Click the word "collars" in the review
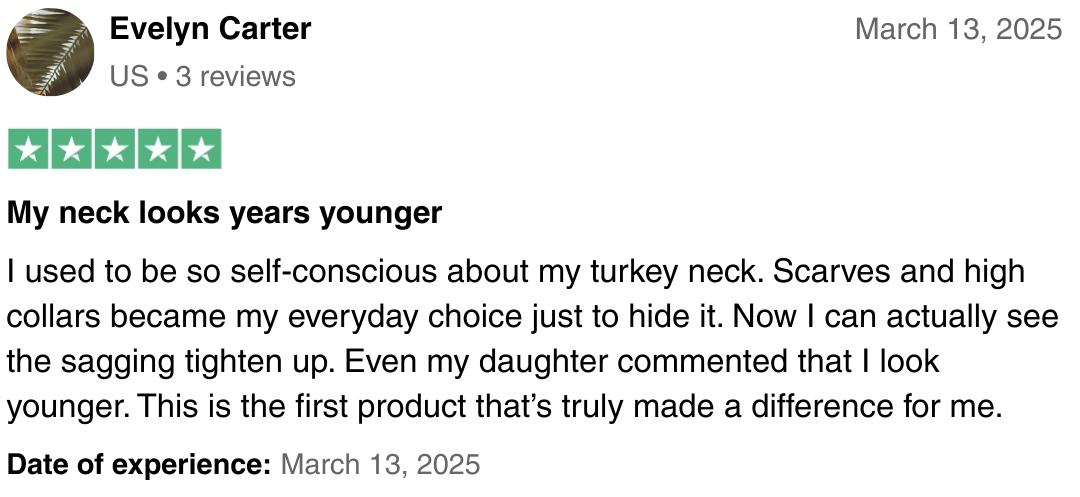 pyautogui.click(x=54, y=316)
